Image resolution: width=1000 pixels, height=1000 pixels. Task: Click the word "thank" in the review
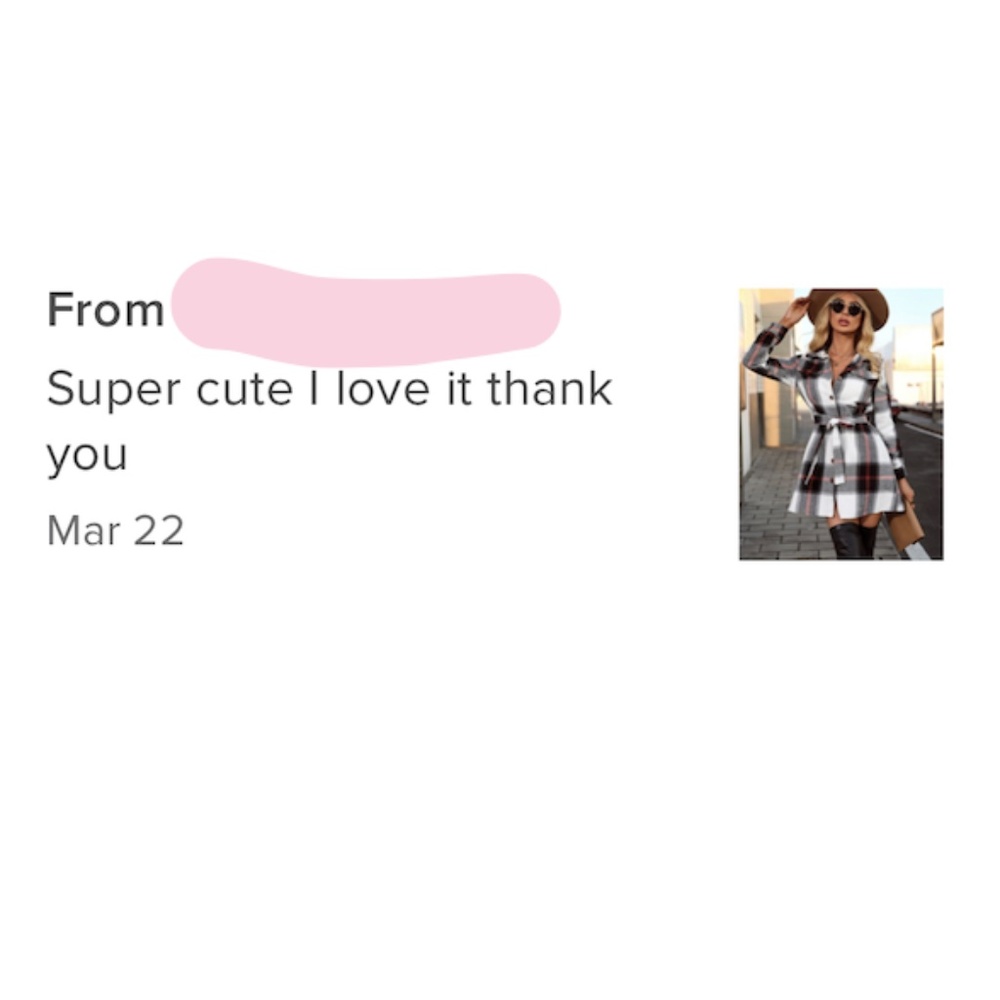point(550,388)
